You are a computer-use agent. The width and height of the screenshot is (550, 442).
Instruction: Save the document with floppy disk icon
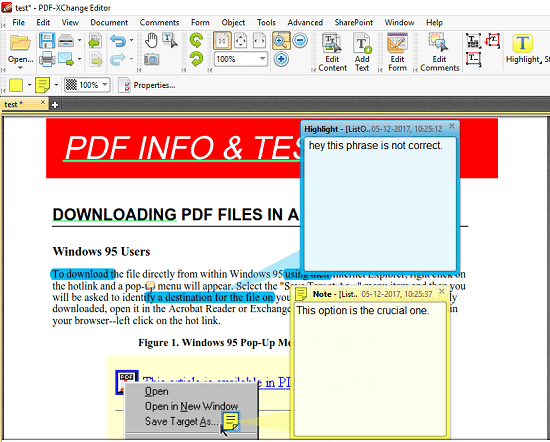[47, 41]
